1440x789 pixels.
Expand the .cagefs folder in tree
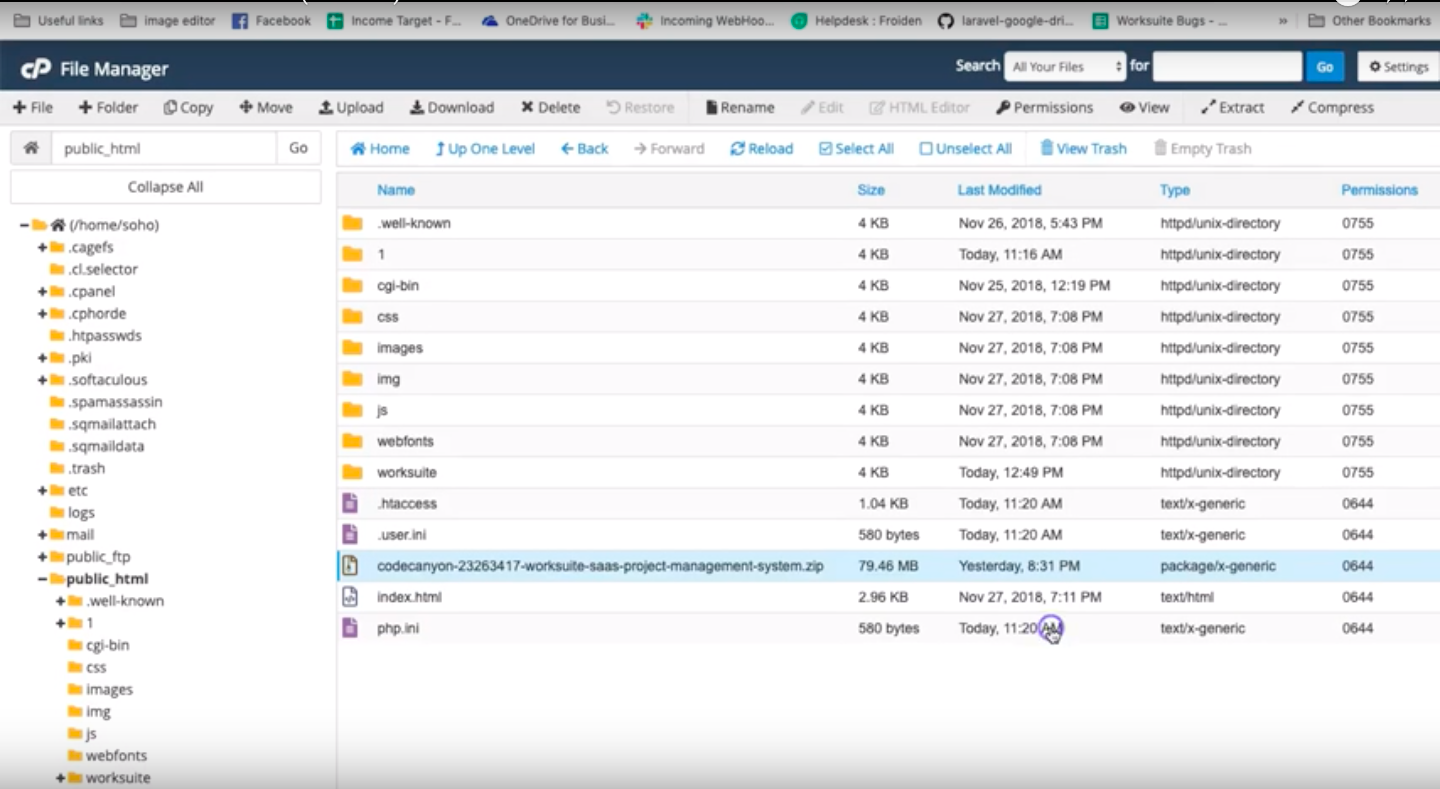pos(43,247)
